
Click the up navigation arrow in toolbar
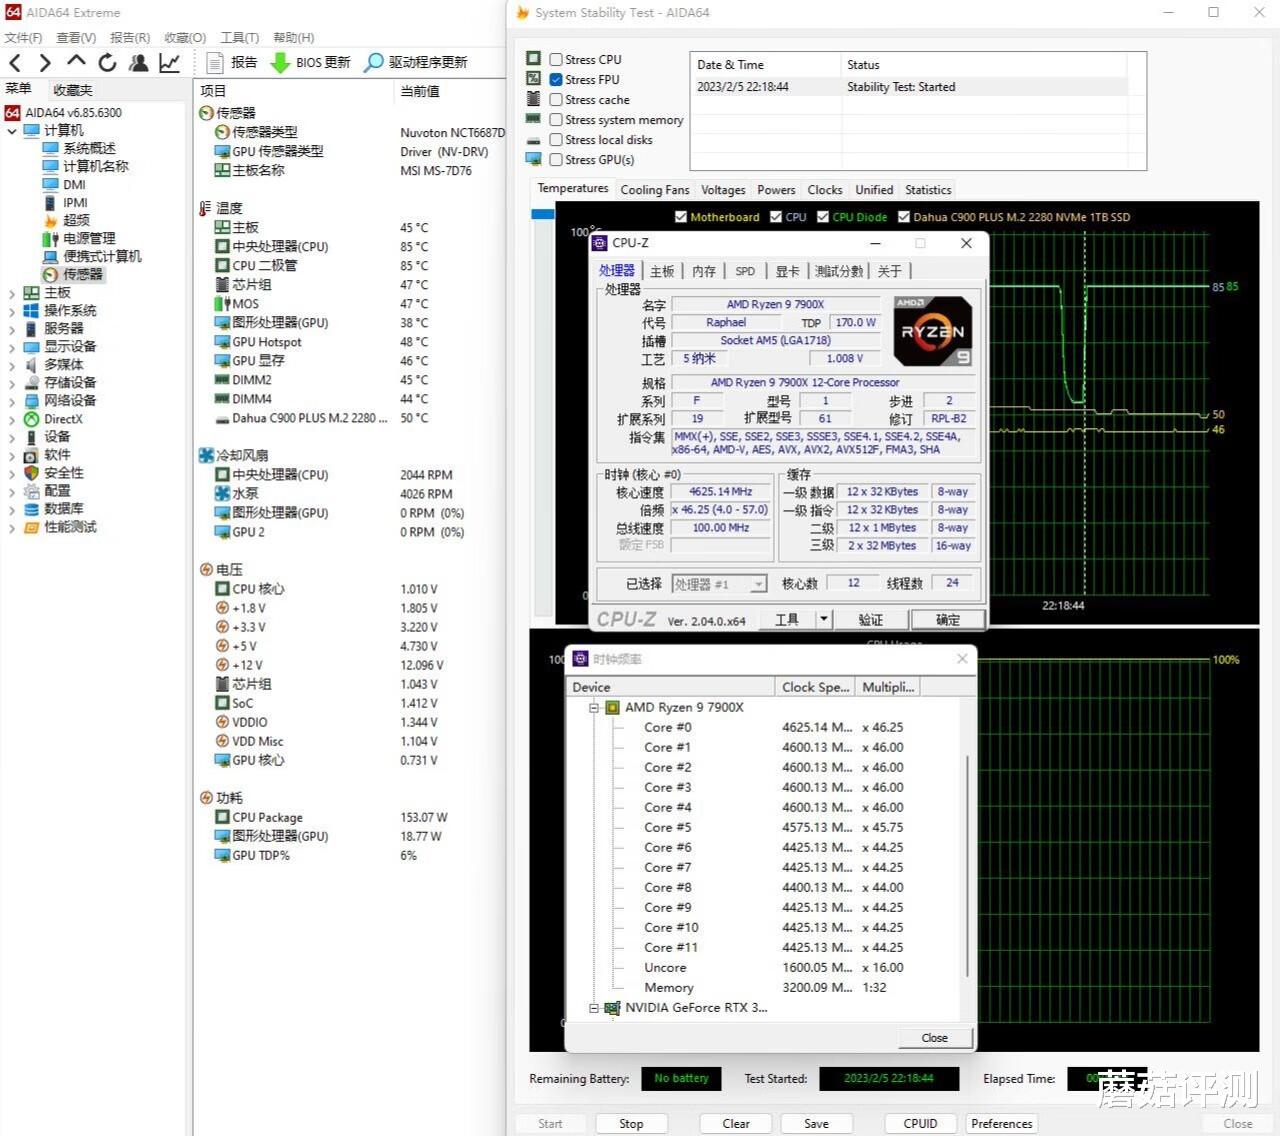click(x=76, y=63)
